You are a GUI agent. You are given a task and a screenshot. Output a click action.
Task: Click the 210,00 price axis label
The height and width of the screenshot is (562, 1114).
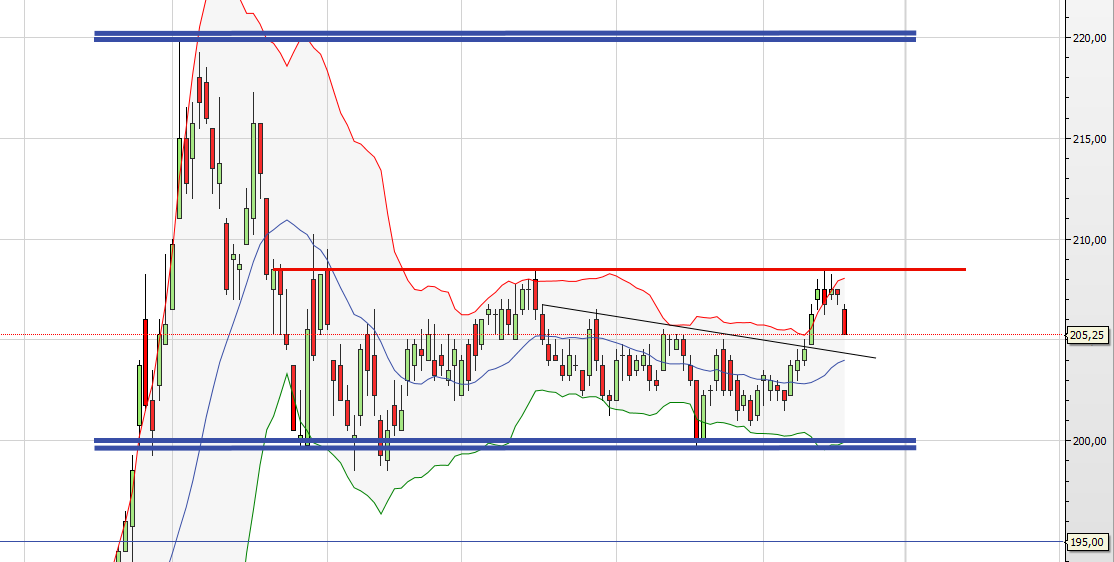(x=1088, y=240)
